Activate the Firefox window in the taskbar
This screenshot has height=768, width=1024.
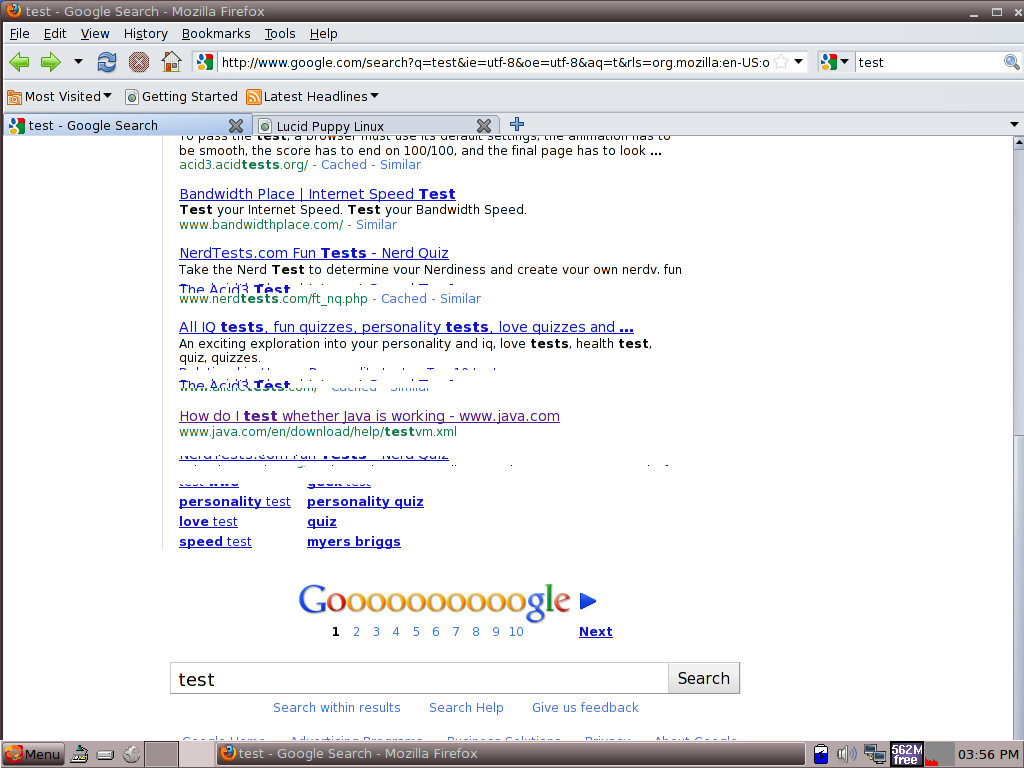pos(509,754)
